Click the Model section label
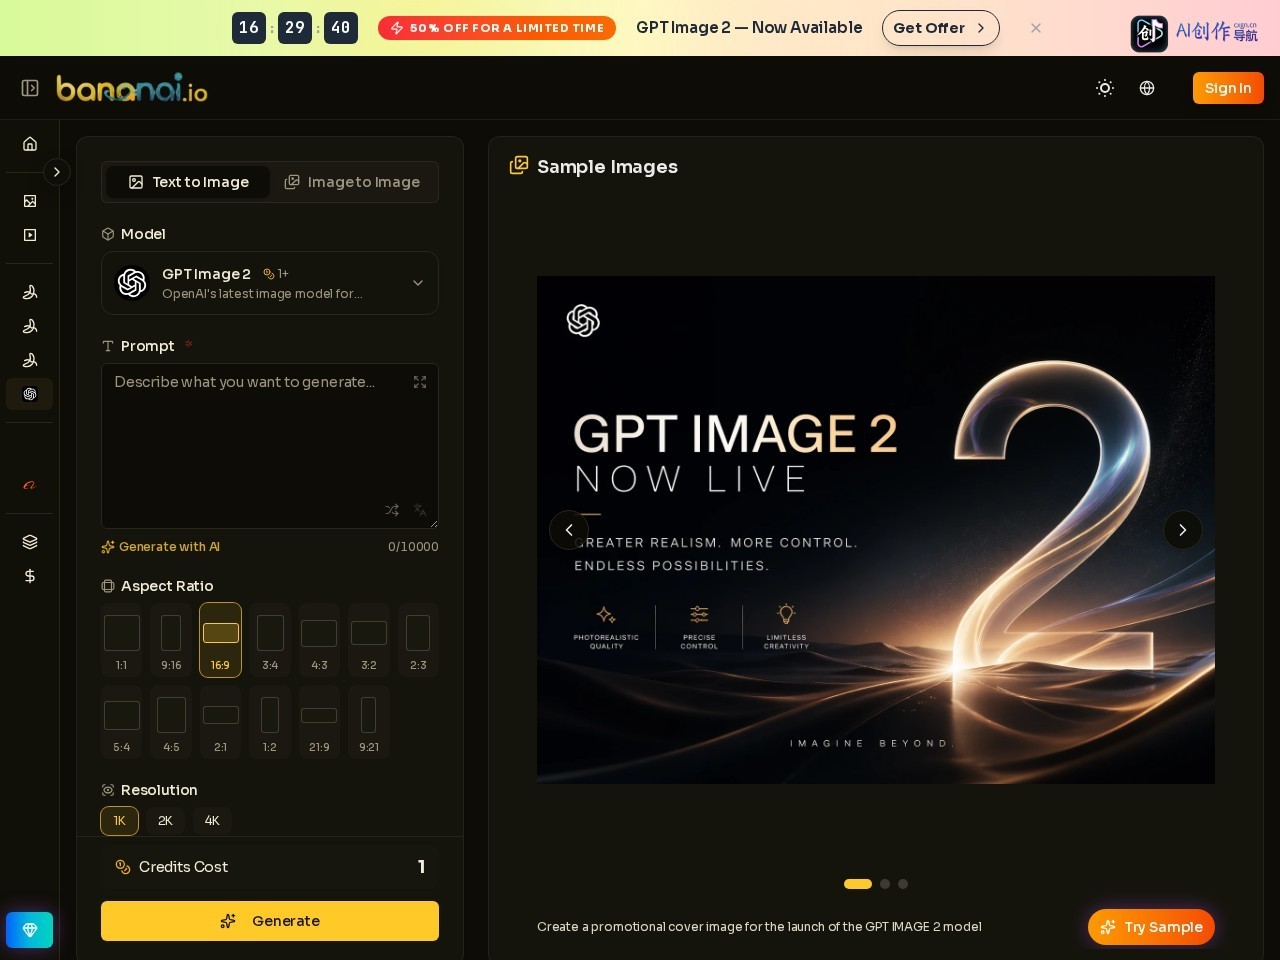The width and height of the screenshot is (1280, 960). (x=143, y=234)
